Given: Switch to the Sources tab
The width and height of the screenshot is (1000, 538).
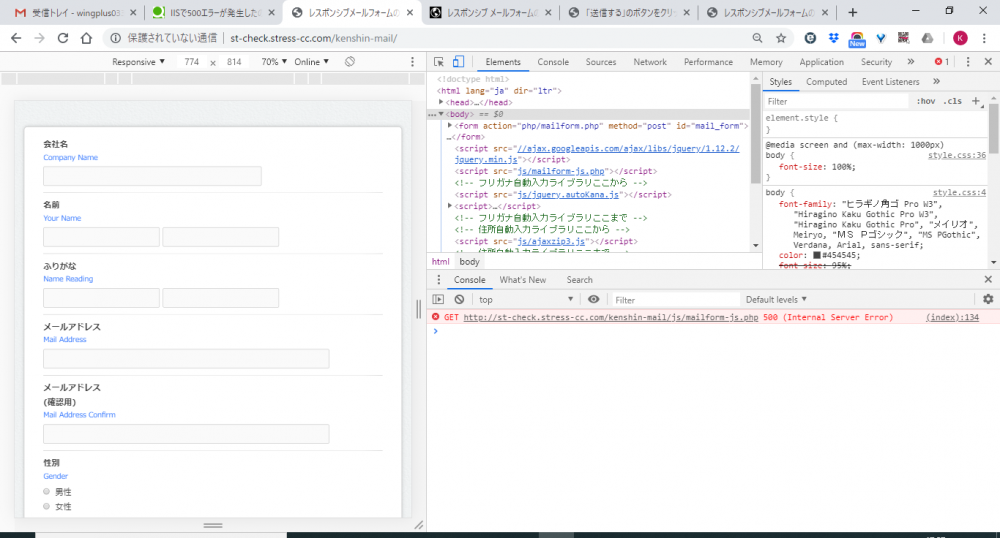Looking at the screenshot, I should tap(601, 62).
